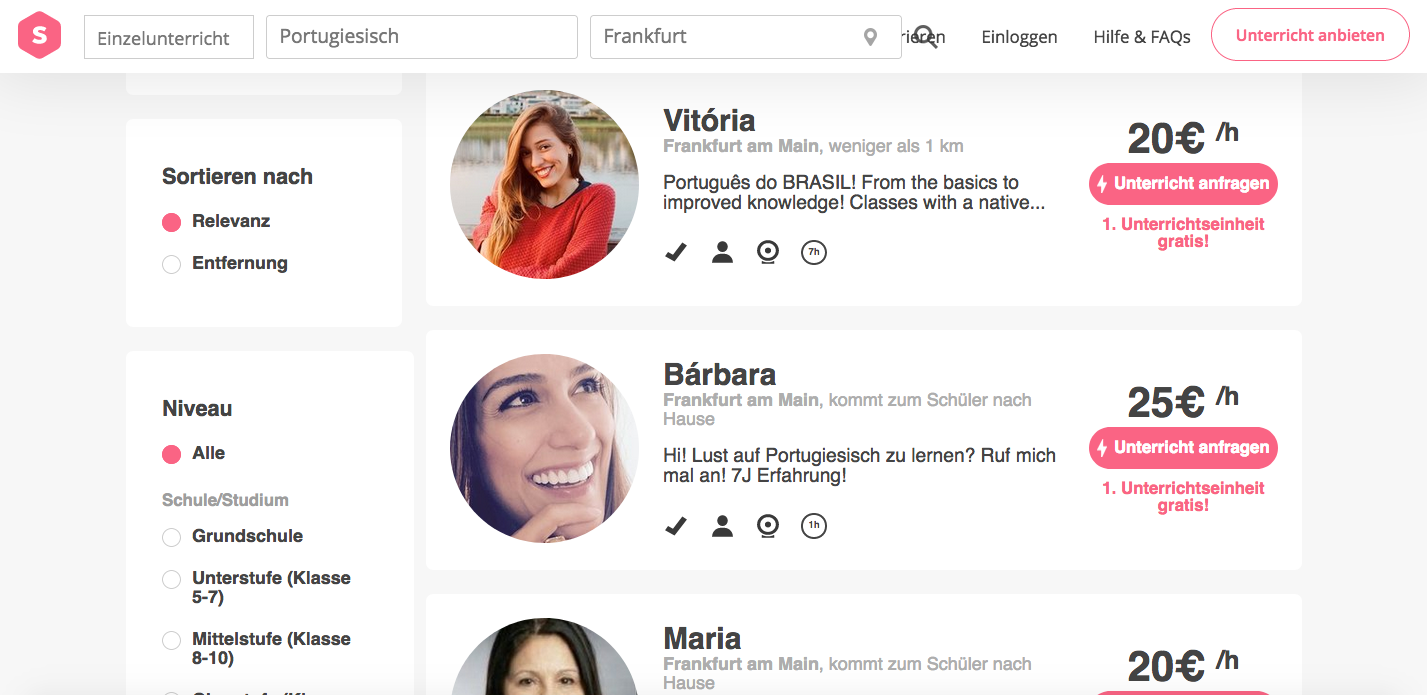
Task: Open Bárbara's profile photo
Action: point(544,448)
